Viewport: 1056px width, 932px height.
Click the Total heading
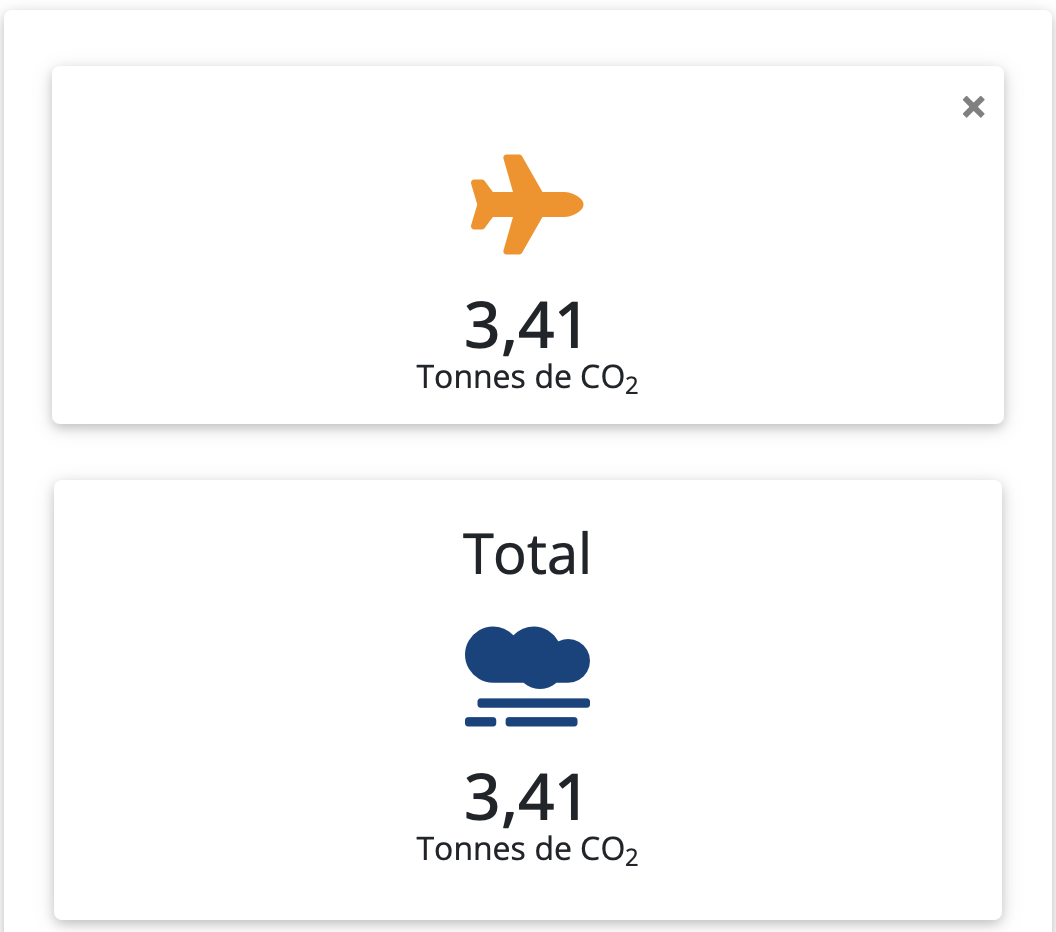point(527,553)
